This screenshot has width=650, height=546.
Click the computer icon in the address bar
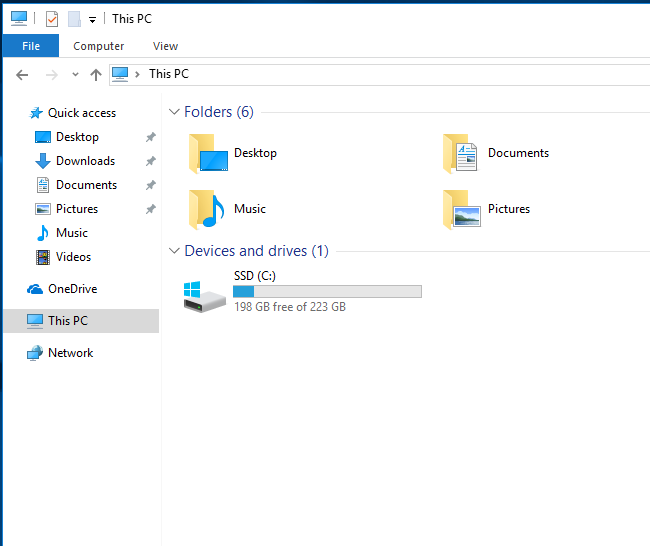pos(120,75)
